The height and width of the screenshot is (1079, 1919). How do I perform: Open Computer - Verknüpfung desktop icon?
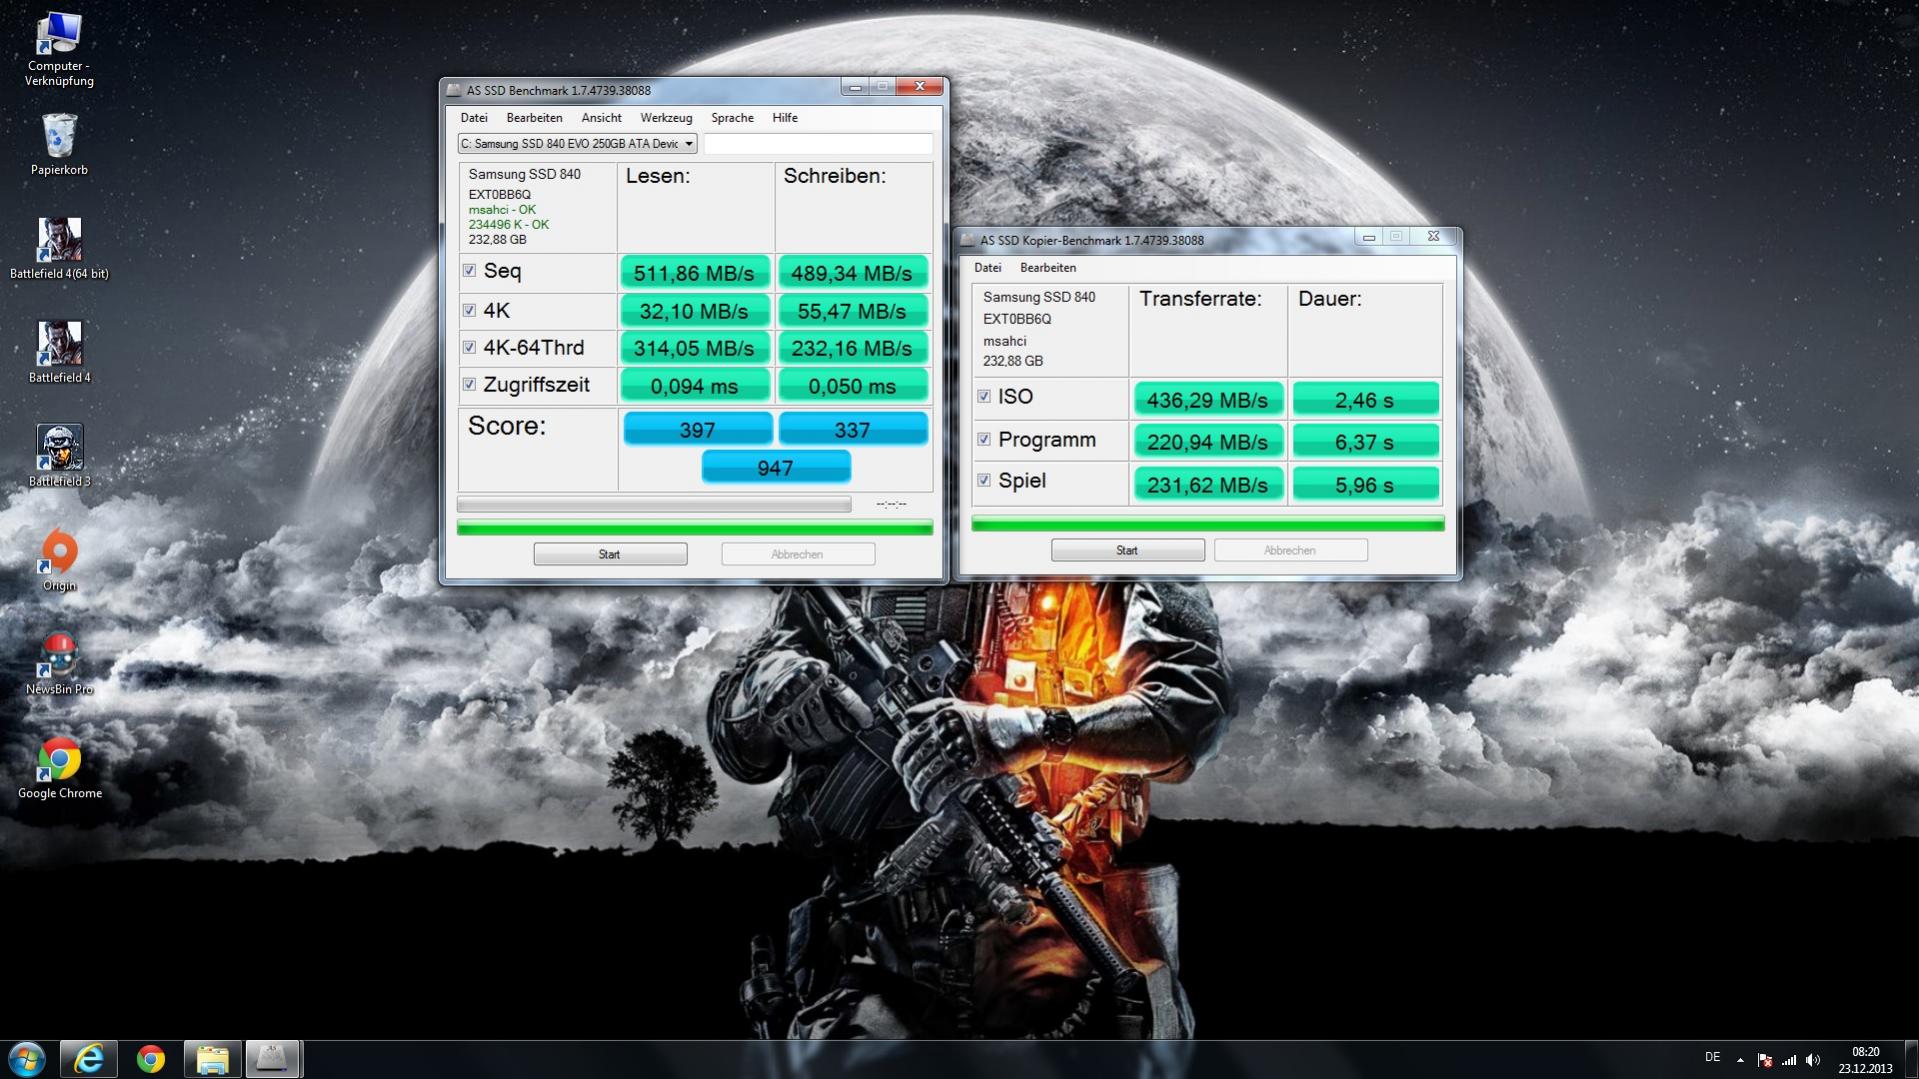[x=59, y=48]
